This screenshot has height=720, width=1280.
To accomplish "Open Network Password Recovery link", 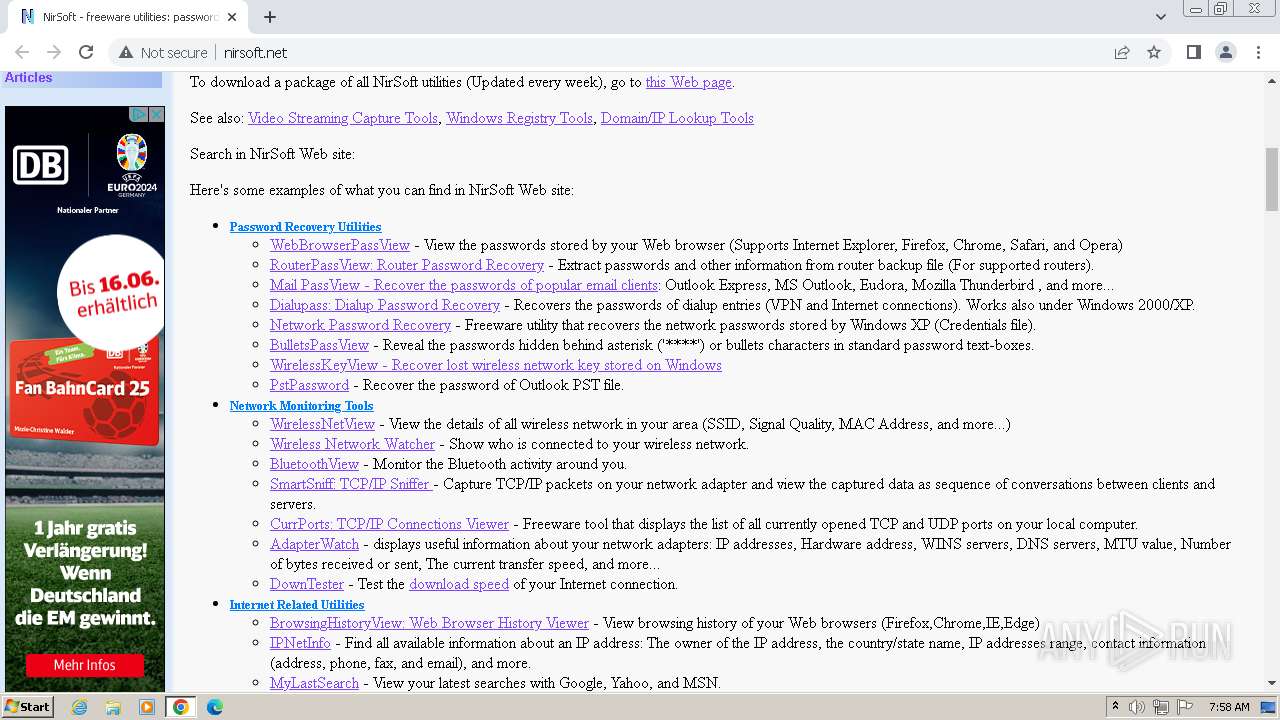I will (x=360, y=325).
